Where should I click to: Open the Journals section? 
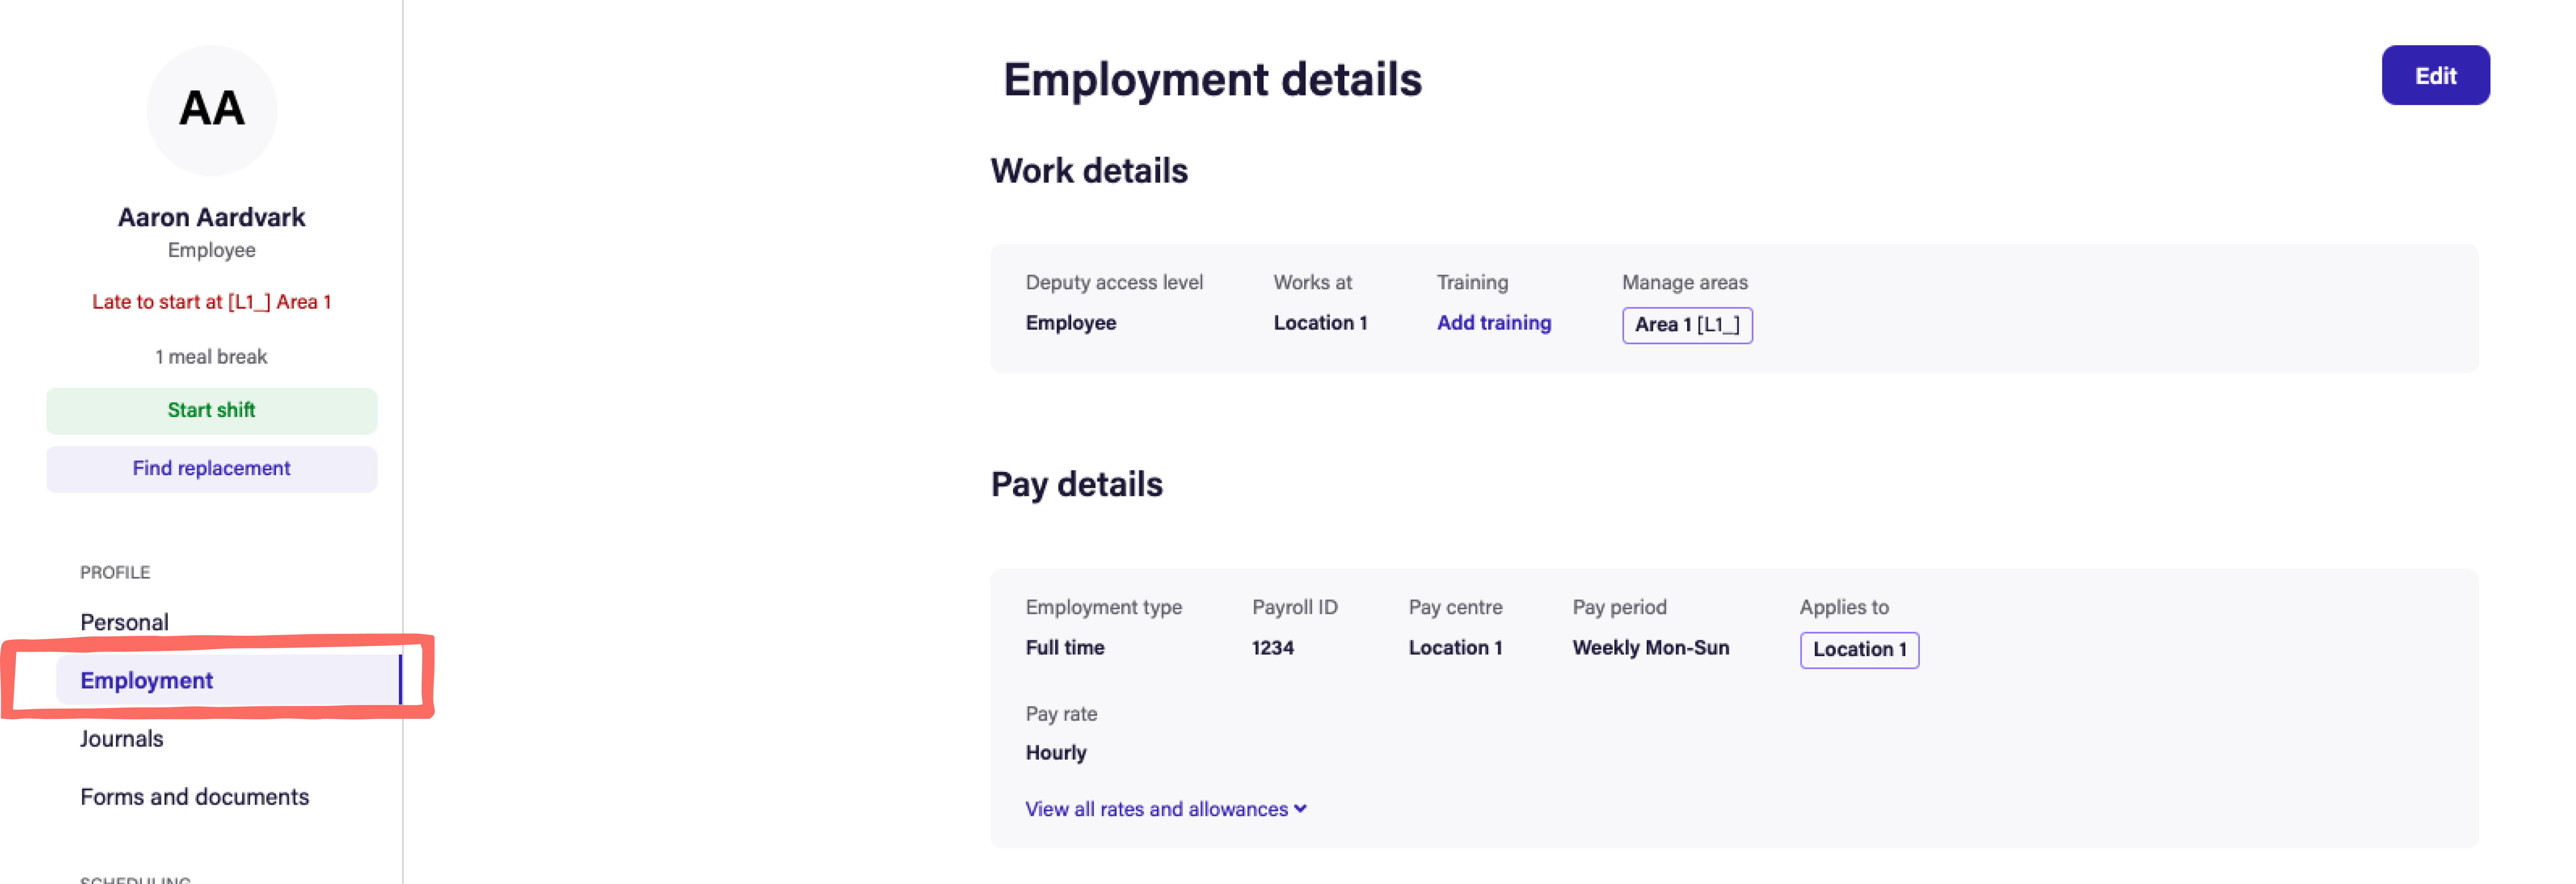pos(121,738)
